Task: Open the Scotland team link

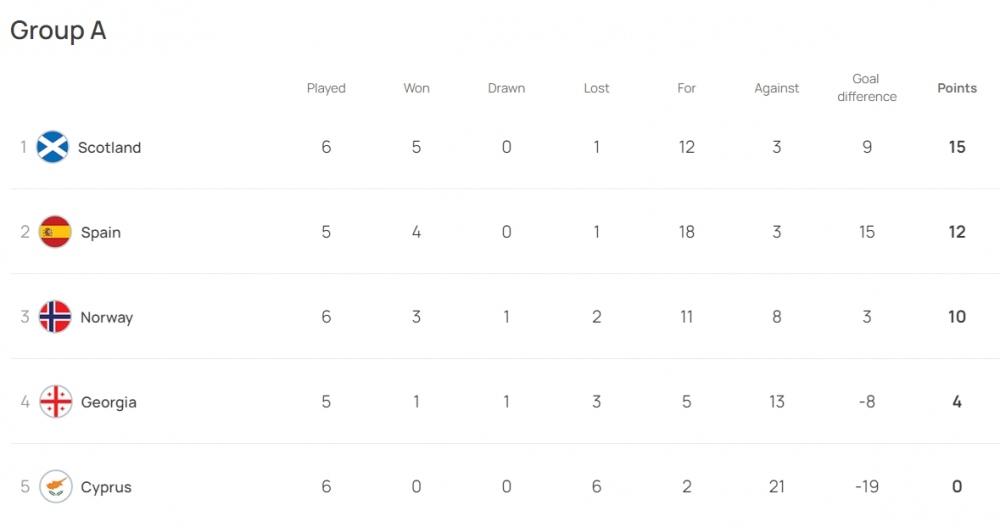Action: (109, 147)
